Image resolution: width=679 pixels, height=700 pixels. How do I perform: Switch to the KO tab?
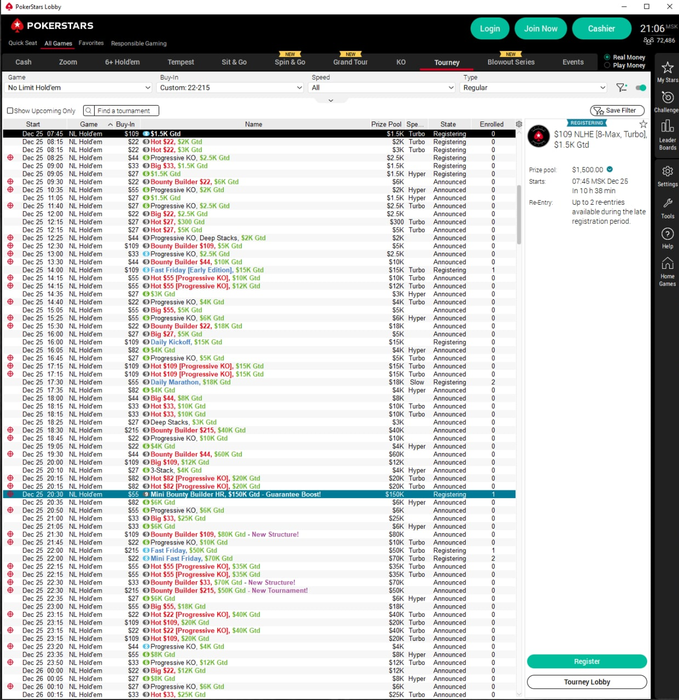tap(401, 62)
